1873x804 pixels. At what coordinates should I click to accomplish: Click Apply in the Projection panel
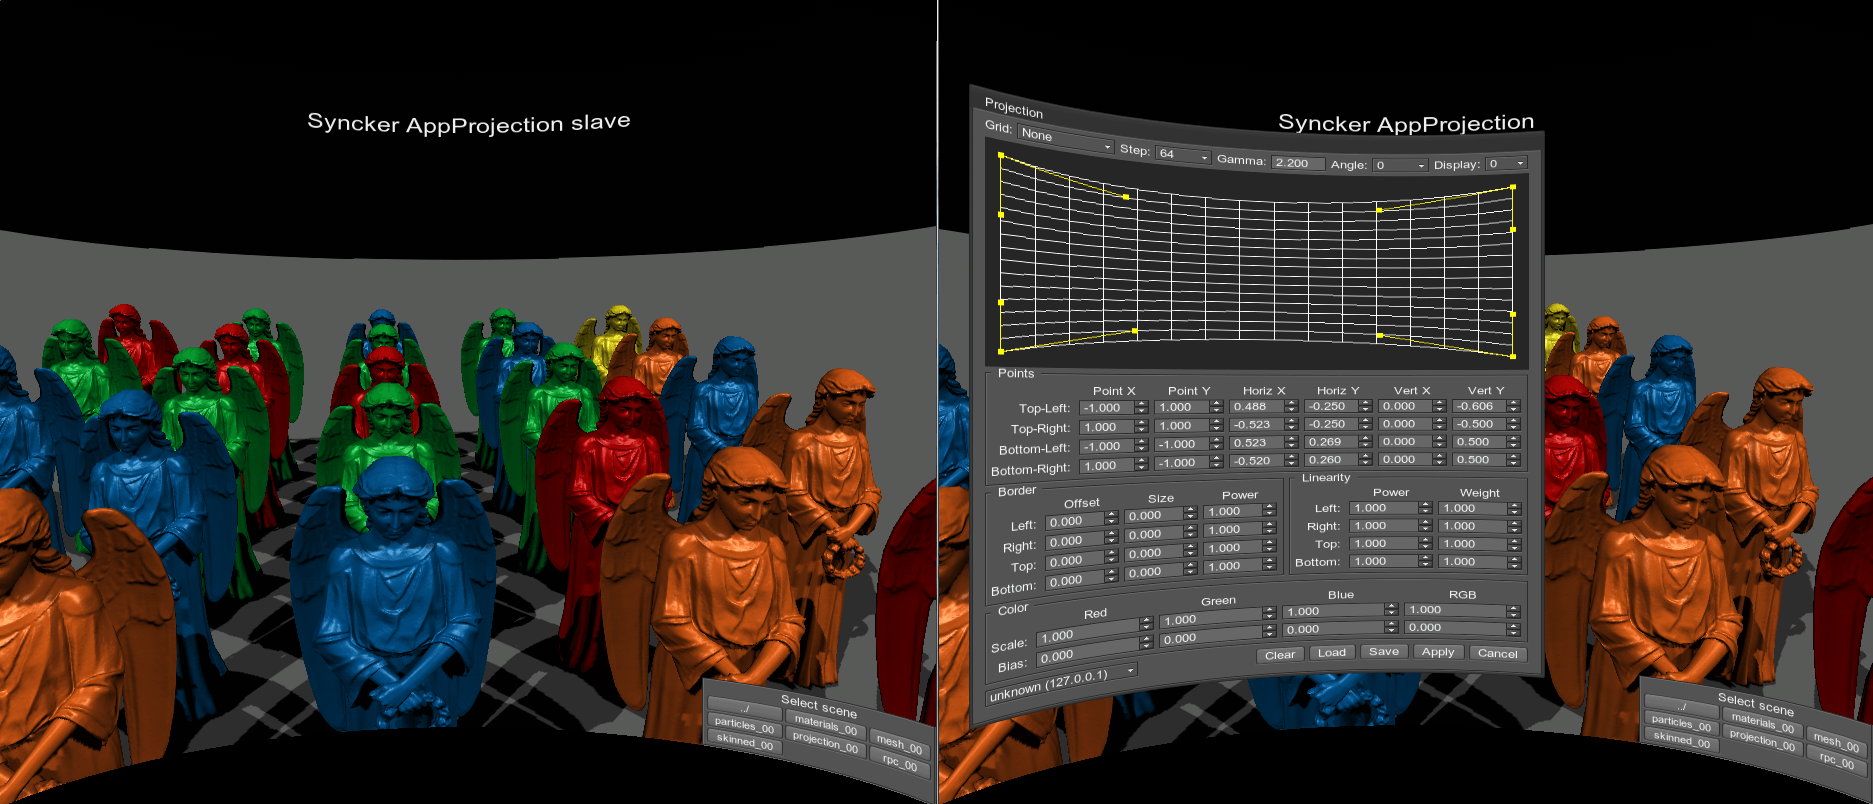click(x=1438, y=652)
